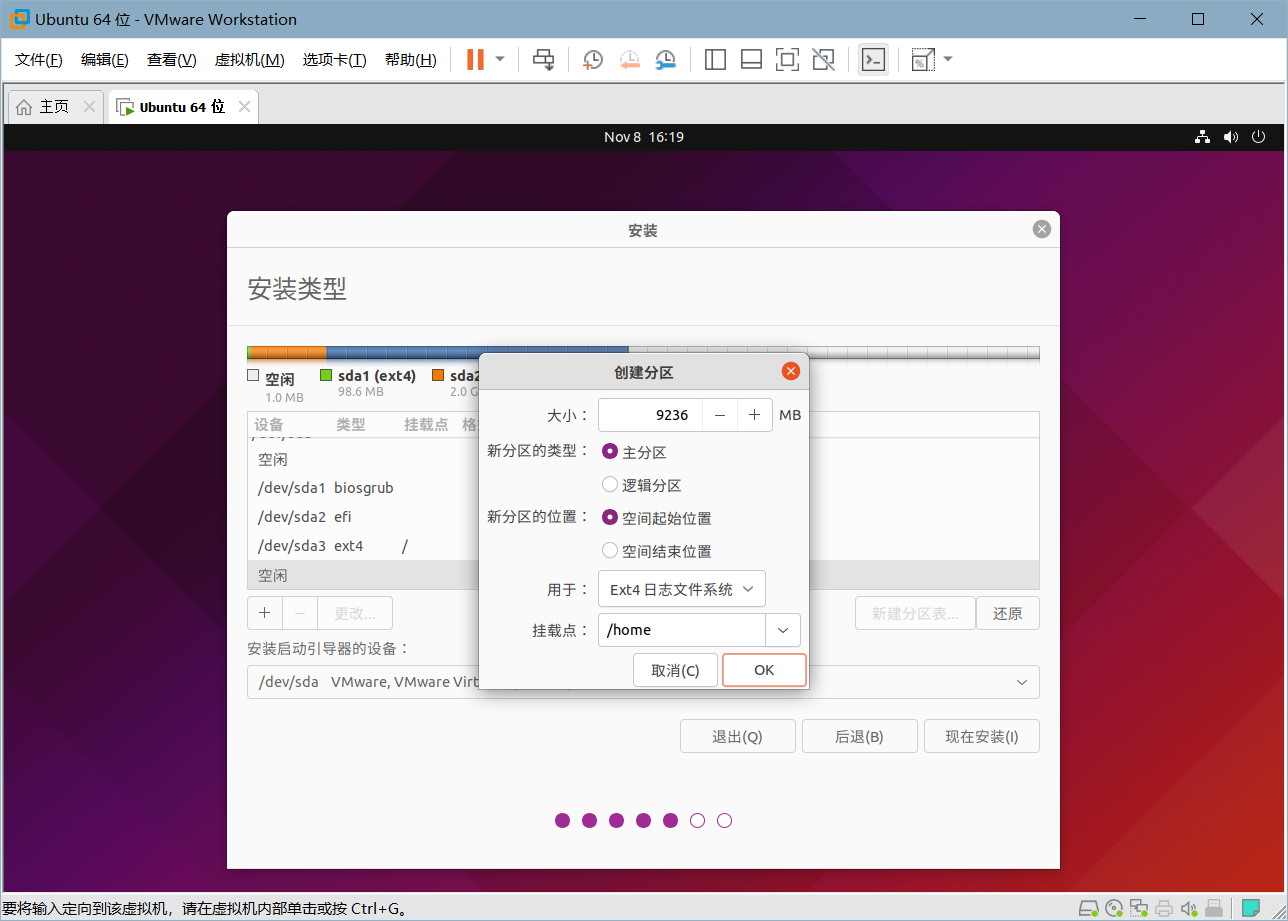Screen dimensions: 1288x921
Task: Send Ctrl+Alt+Del to the virtual machine
Action: 543,60
